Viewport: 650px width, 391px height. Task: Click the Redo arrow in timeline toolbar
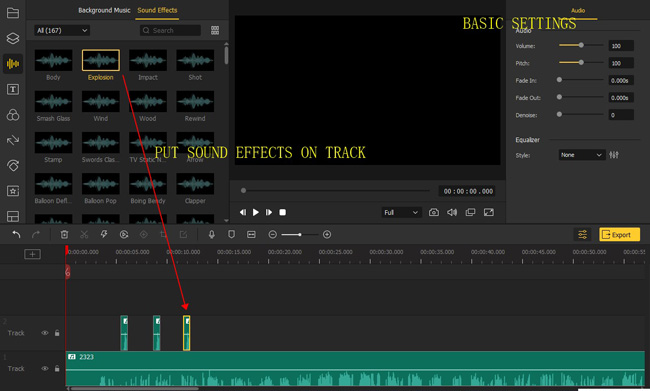pyautogui.click(x=36, y=235)
